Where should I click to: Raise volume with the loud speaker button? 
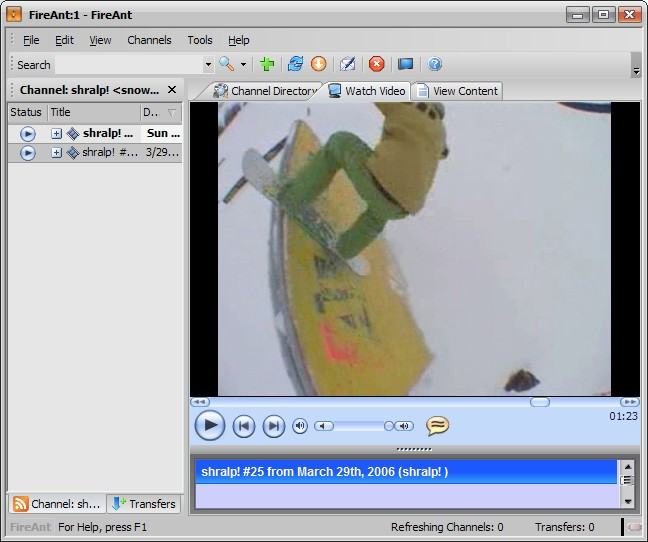(404, 426)
